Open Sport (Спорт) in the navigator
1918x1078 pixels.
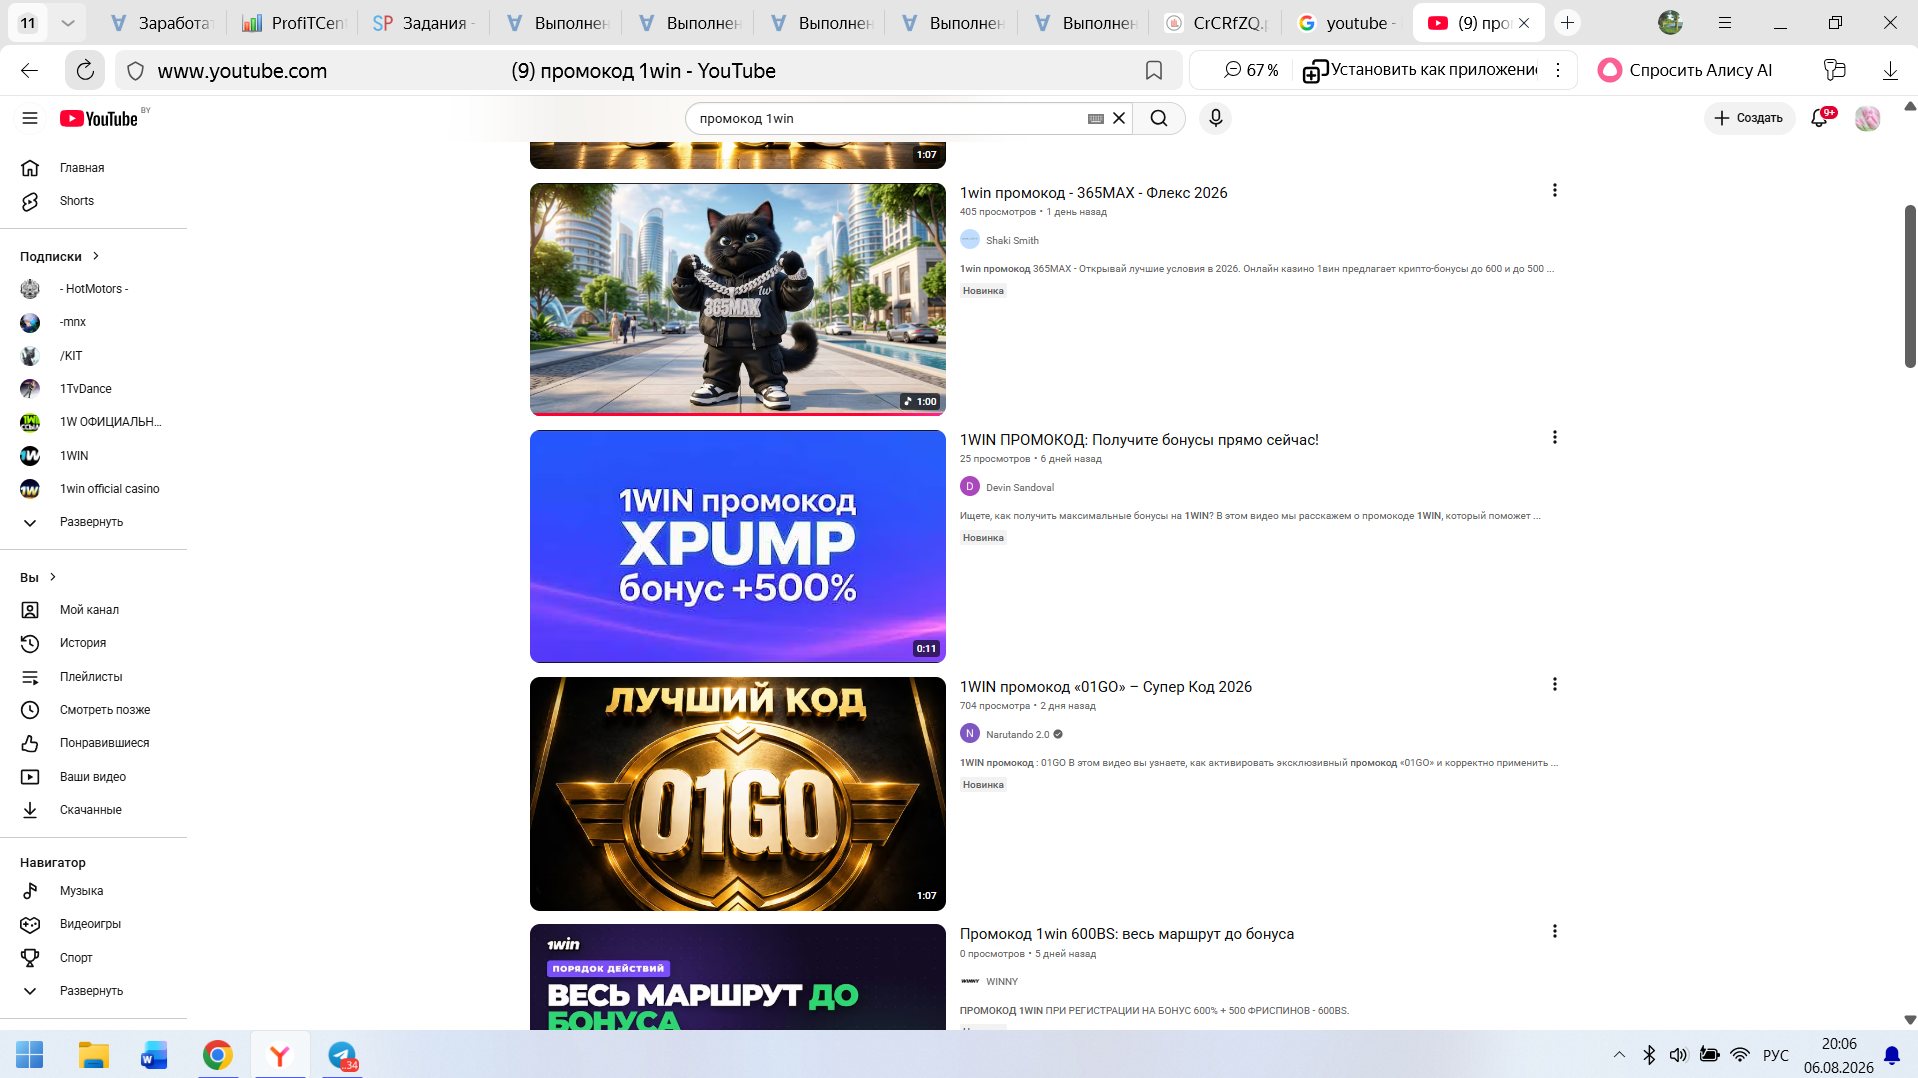point(76,958)
